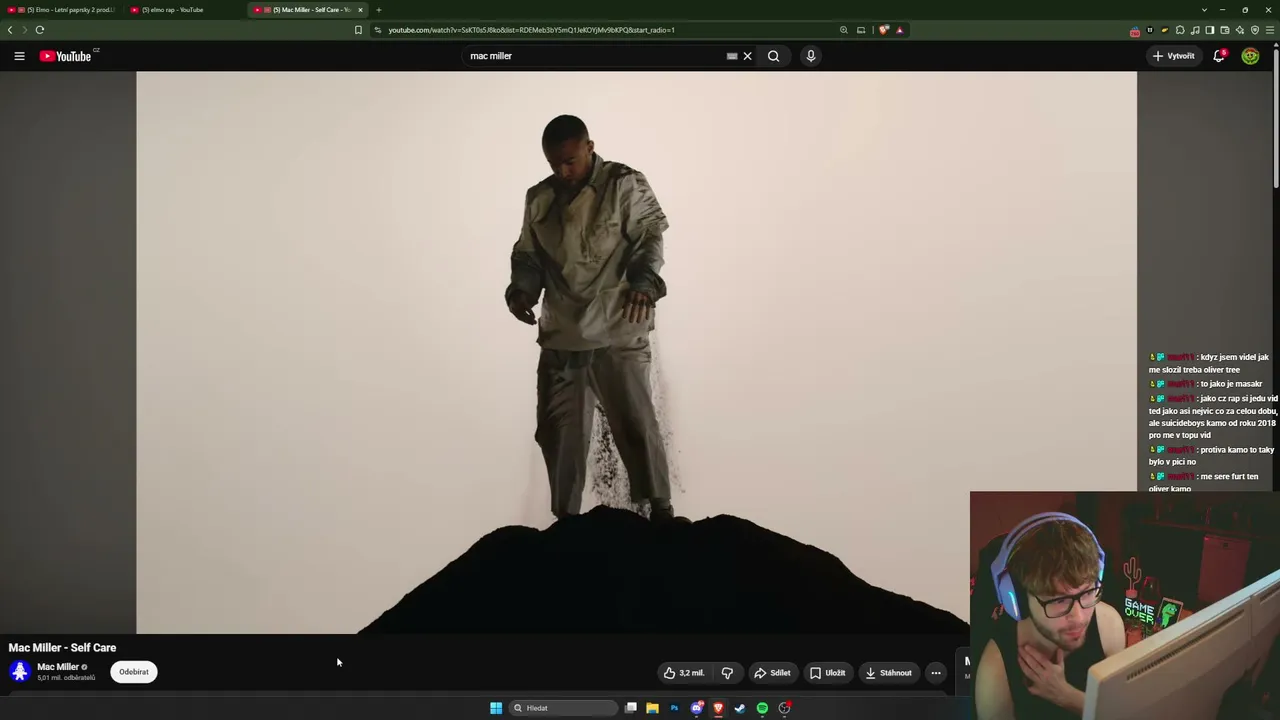
Task: Open Steam from the taskbar
Action: pos(740,708)
